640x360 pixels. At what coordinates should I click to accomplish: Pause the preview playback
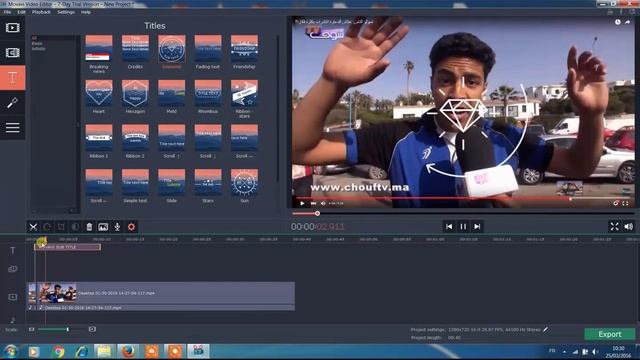point(463,227)
